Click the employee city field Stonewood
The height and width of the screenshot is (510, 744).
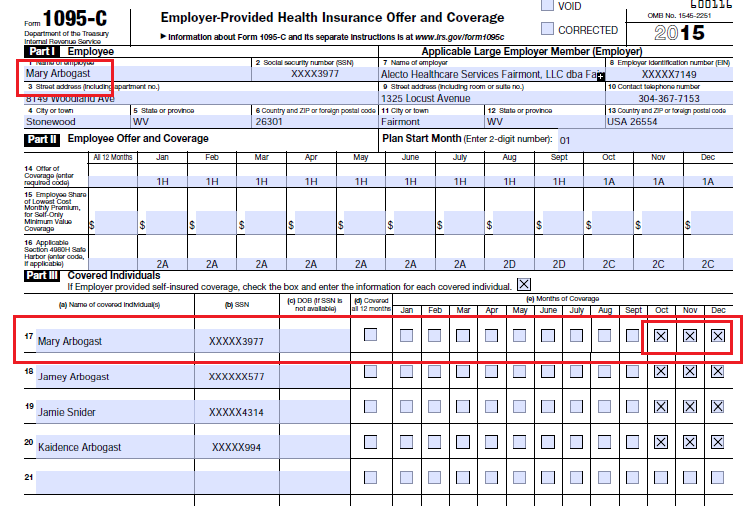click(77, 121)
